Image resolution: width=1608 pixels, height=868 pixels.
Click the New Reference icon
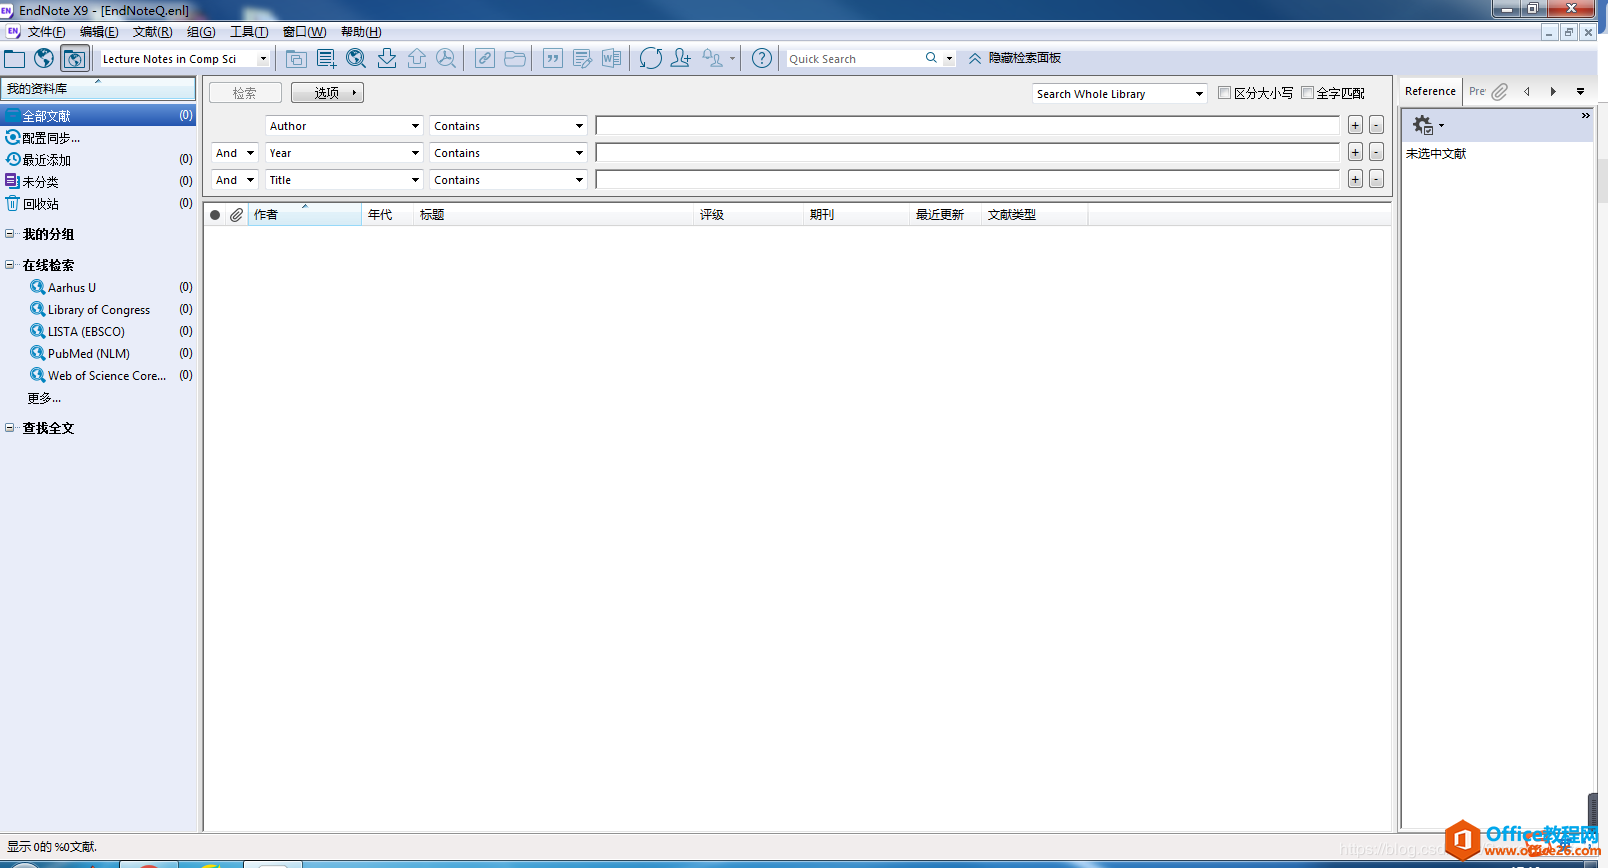click(x=326, y=59)
